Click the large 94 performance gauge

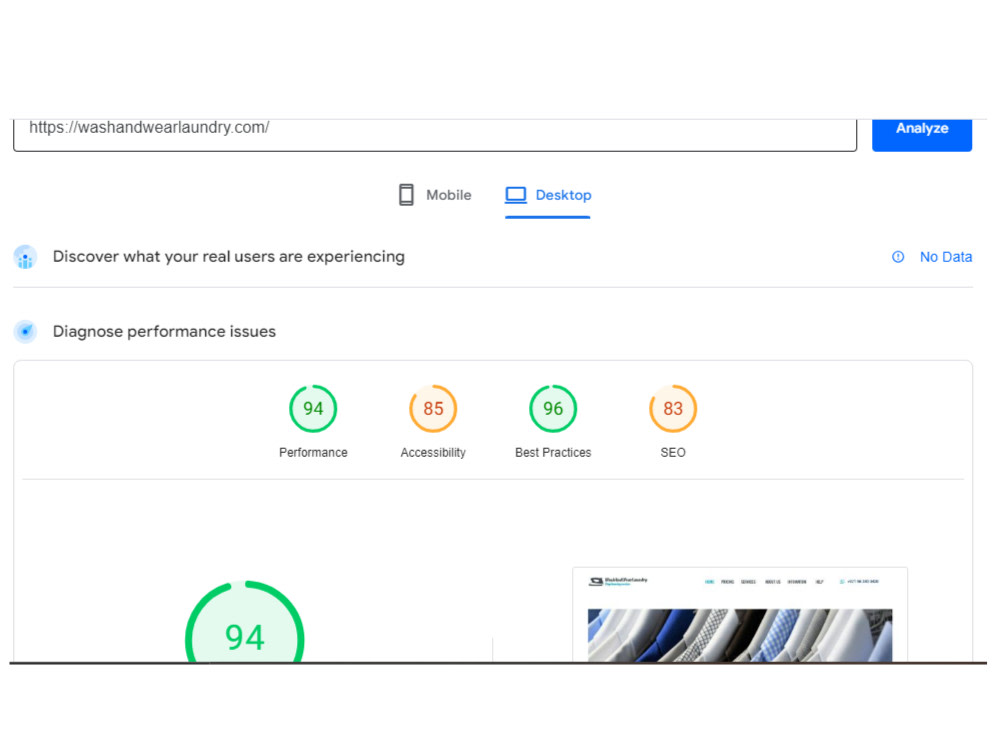click(245, 622)
